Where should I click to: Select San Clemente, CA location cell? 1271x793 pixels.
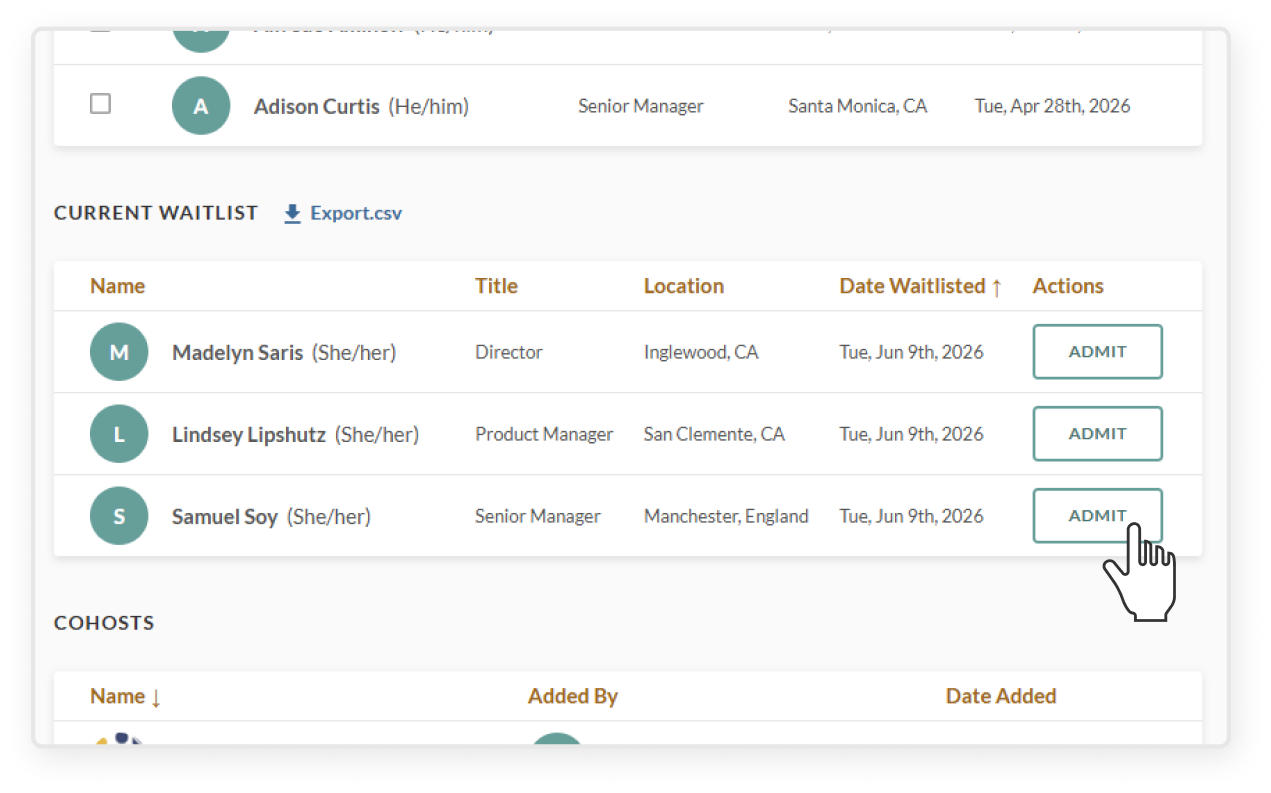[x=714, y=434]
